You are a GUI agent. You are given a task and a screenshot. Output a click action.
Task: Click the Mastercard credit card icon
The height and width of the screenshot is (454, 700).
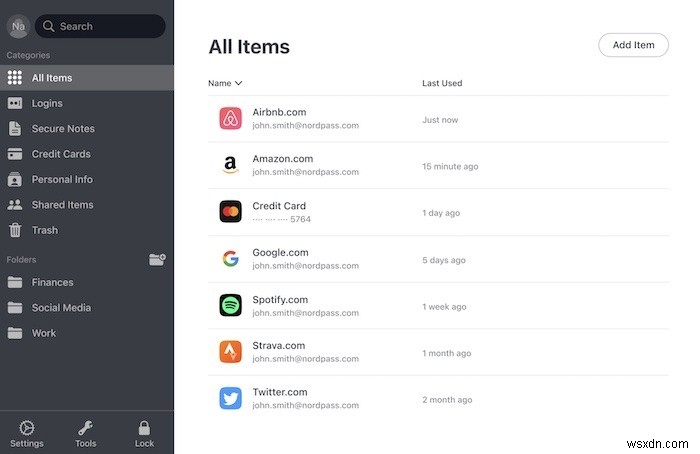point(230,212)
